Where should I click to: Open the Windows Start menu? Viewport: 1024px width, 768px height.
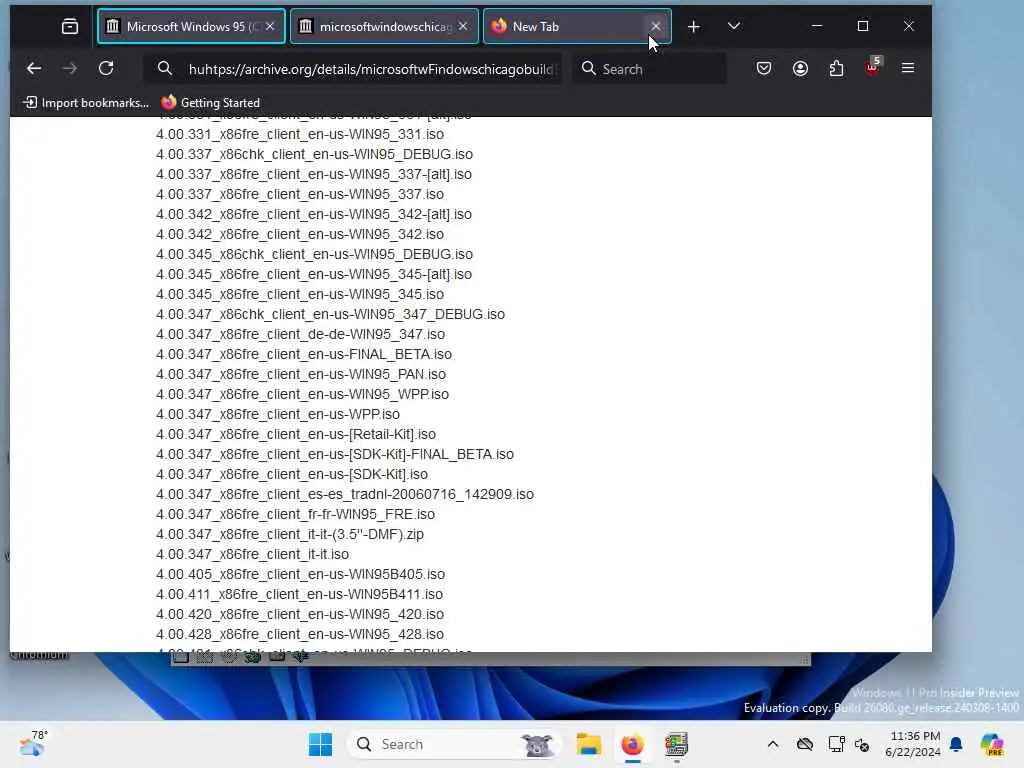coord(320,744)
